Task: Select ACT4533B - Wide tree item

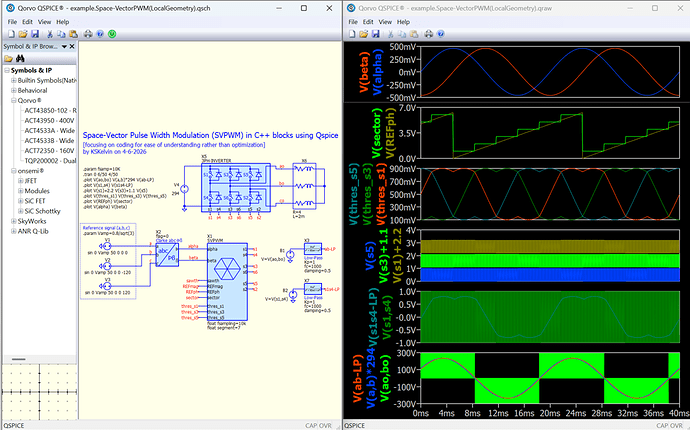Action: tap(49, 141)
